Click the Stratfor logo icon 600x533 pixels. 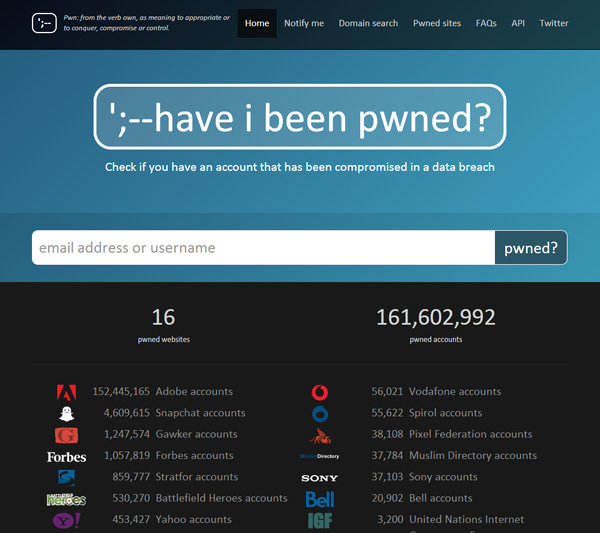tap(67, 478)
